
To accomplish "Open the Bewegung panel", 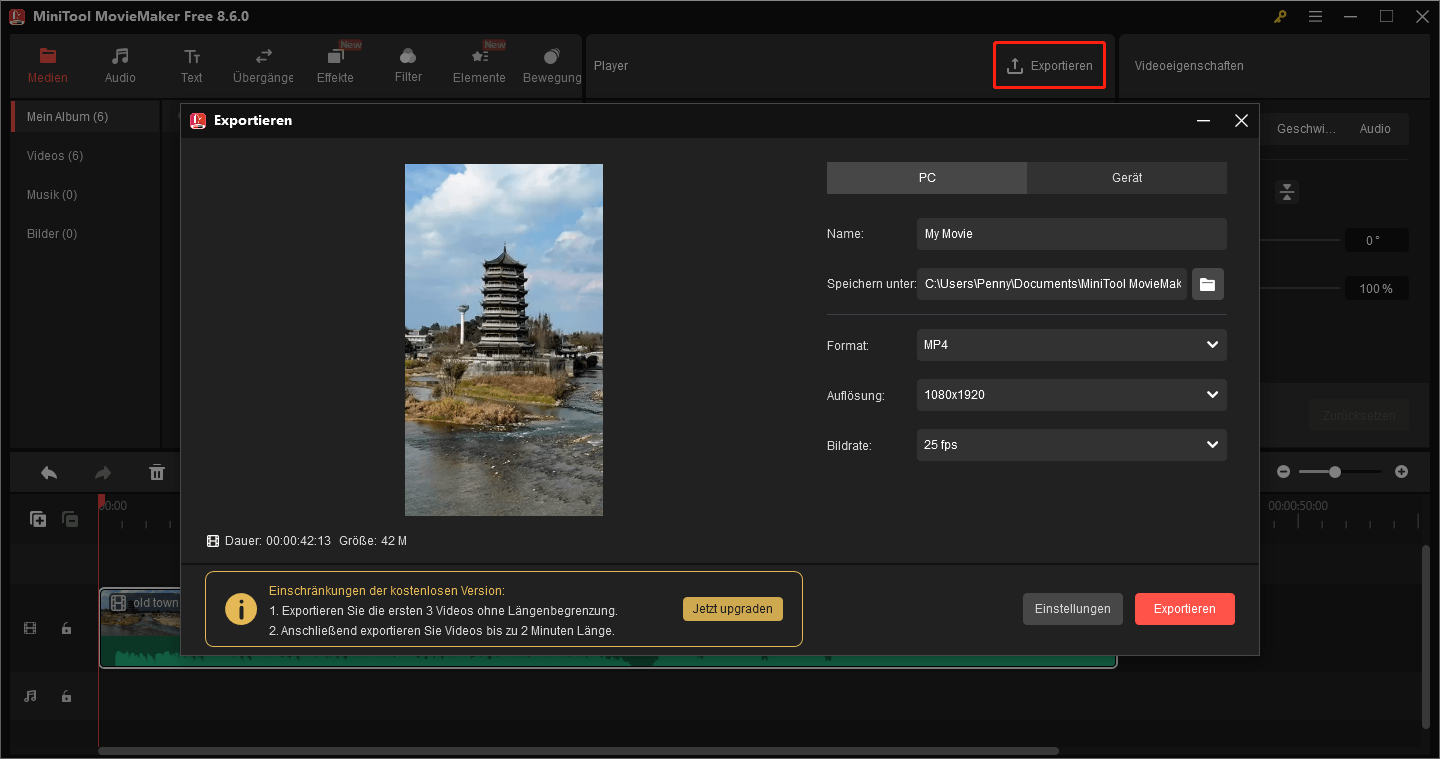I will 551,65.
